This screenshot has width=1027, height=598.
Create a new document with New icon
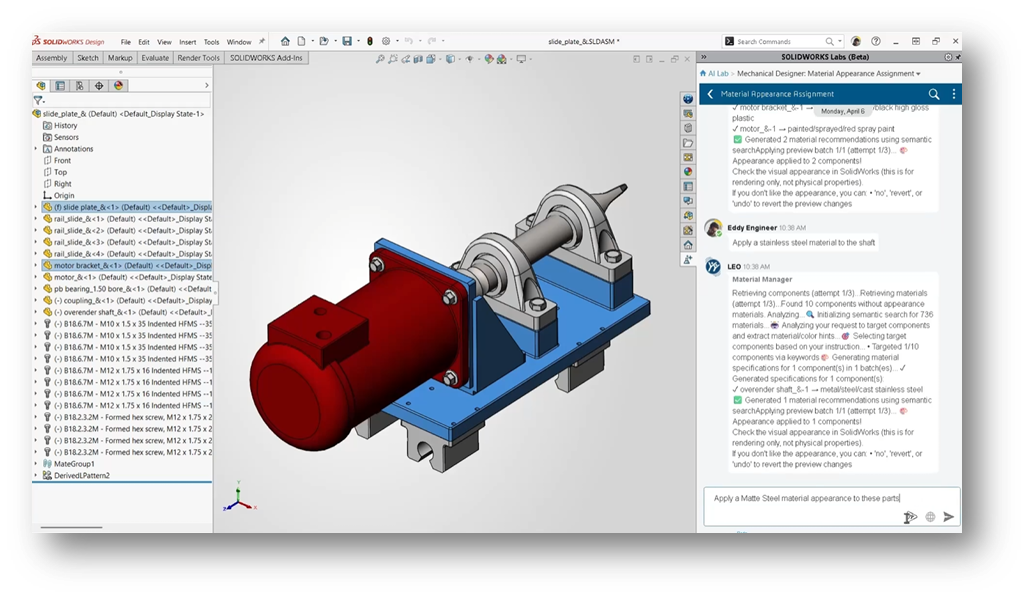(x=301, y=41)
